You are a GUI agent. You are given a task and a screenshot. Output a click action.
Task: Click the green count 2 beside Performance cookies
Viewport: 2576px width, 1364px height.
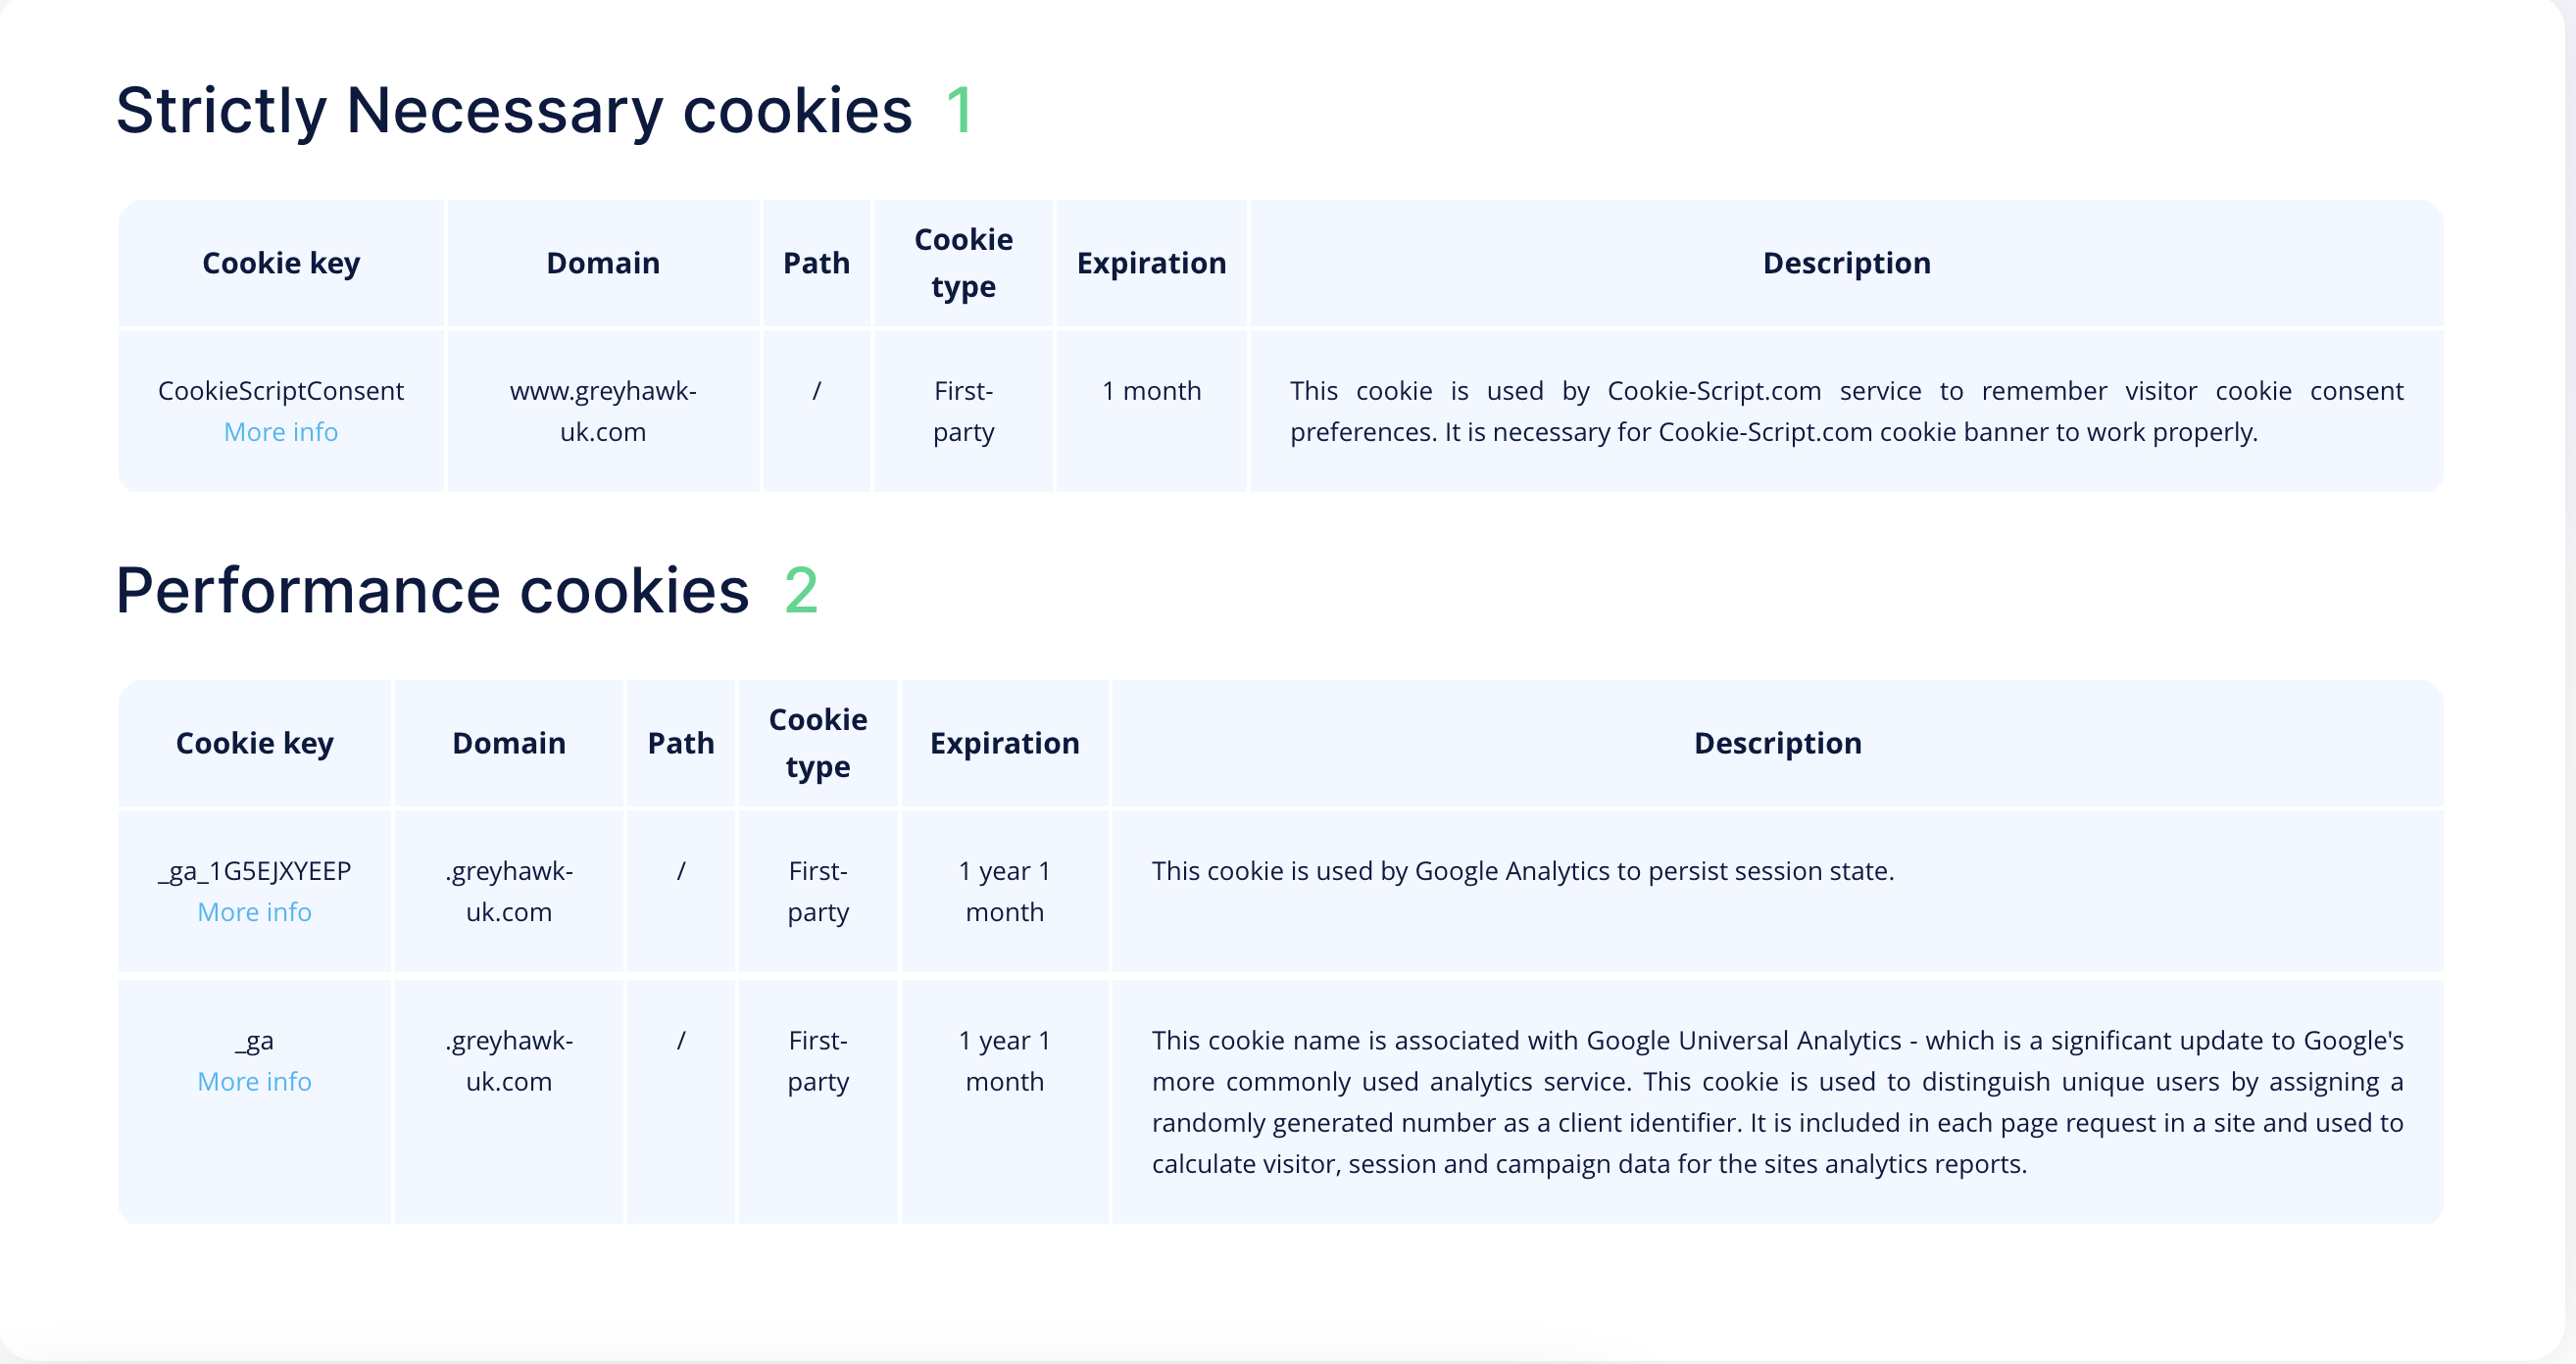pyautogui.click(x=801, y=590)
